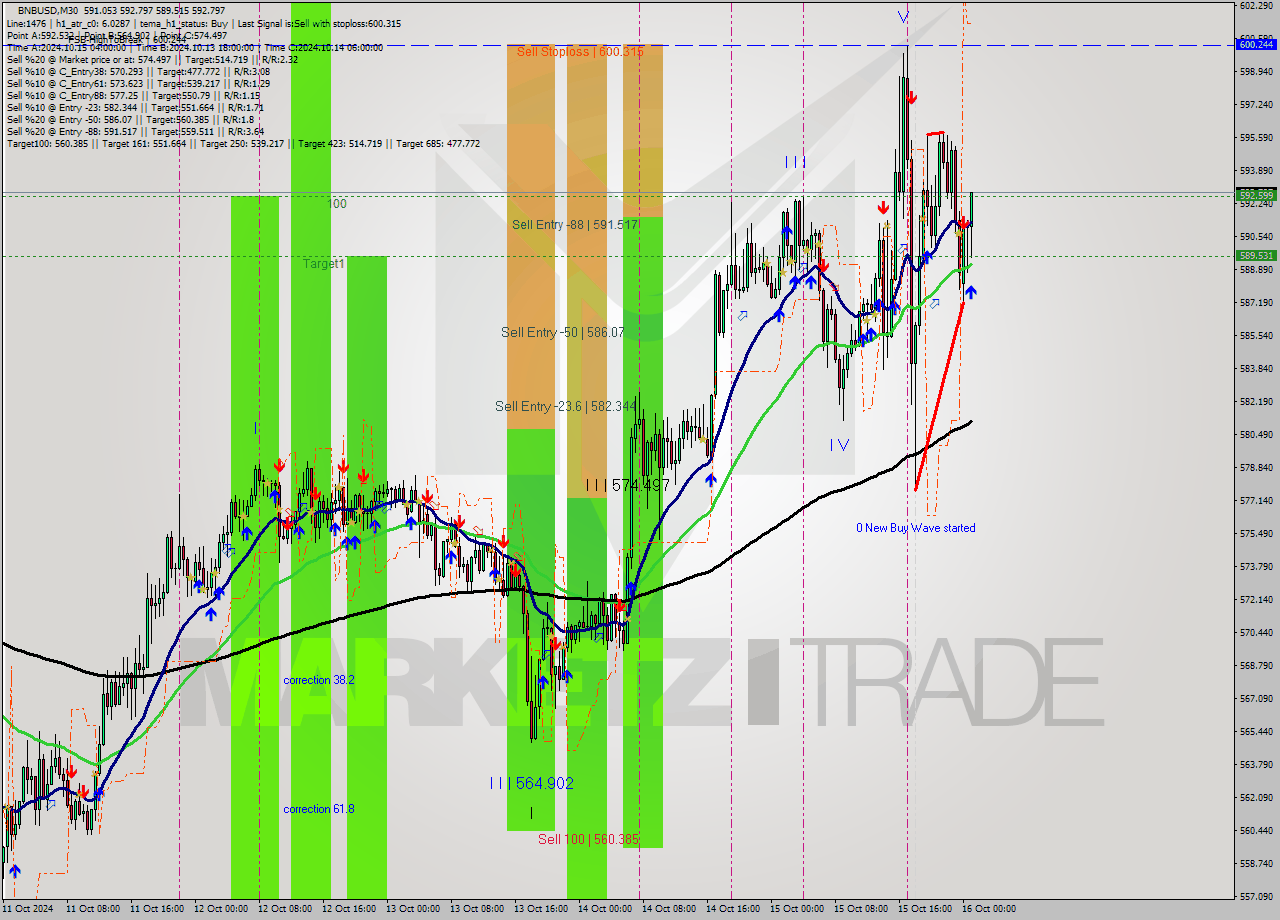
Task: Click the 572.140 price axis label
Action: click(x=1256, y=600)
